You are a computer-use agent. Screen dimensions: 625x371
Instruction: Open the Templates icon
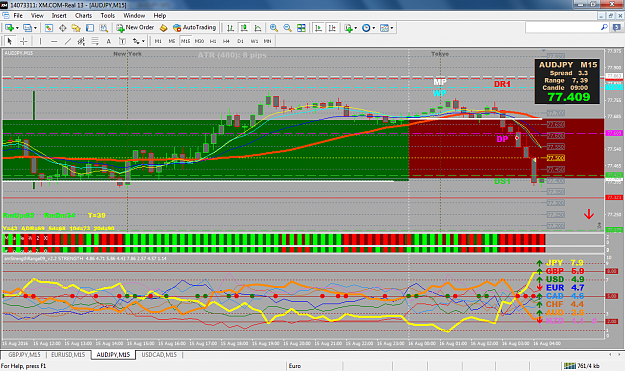pos(384,27)
